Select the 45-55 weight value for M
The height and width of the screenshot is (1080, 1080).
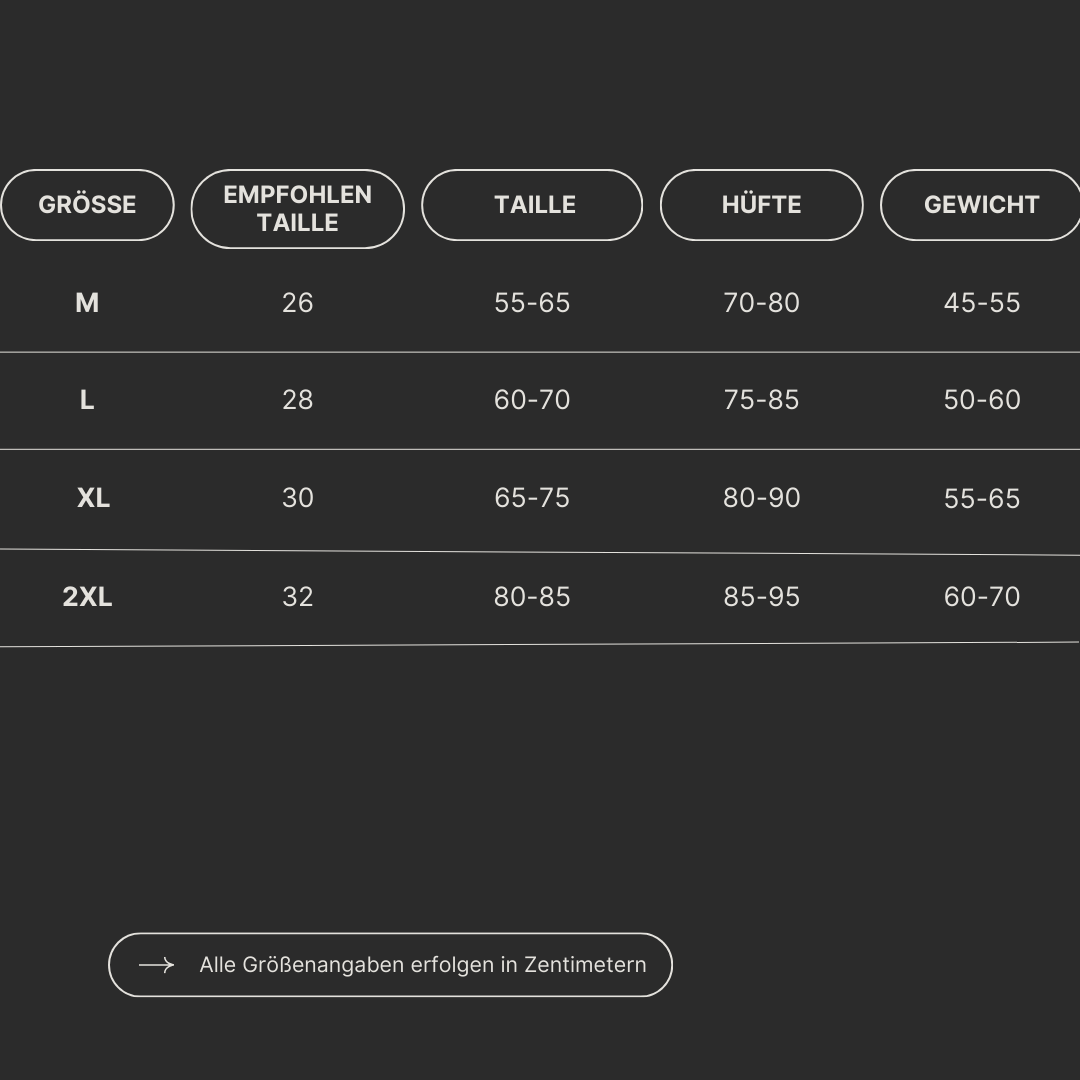(x=982, y=303)
